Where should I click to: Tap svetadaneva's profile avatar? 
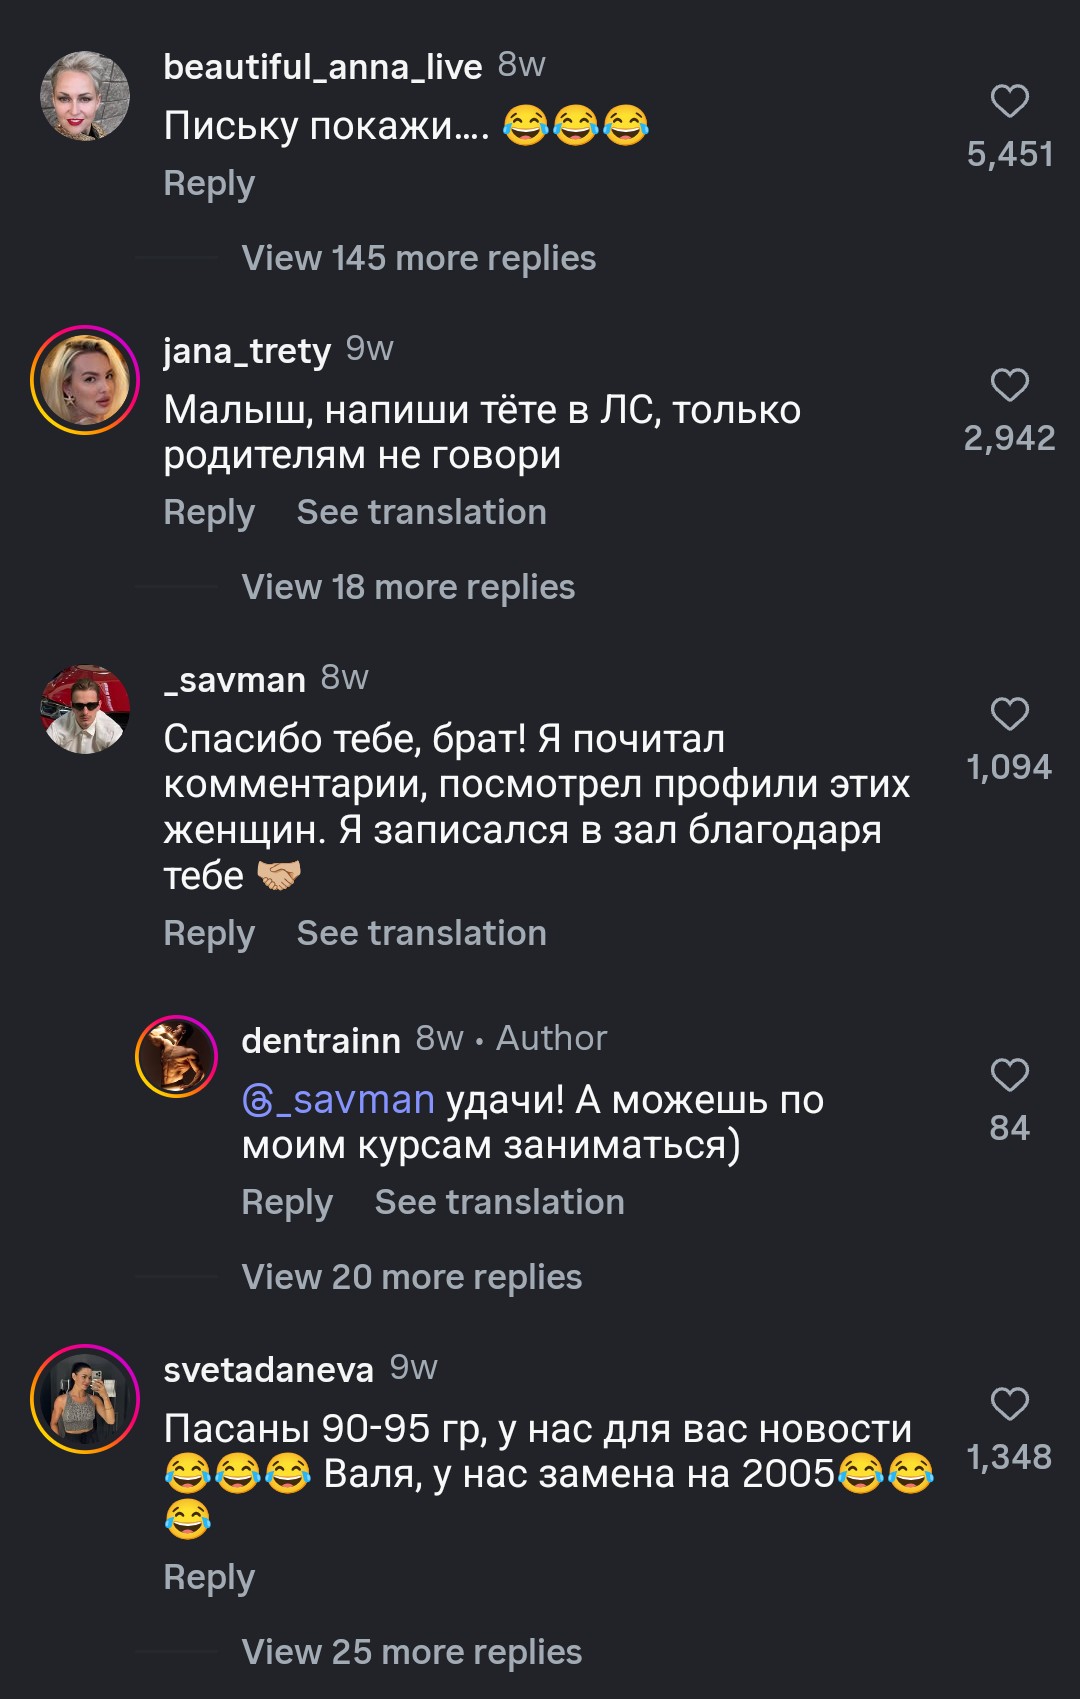[x=85, y=1398]
